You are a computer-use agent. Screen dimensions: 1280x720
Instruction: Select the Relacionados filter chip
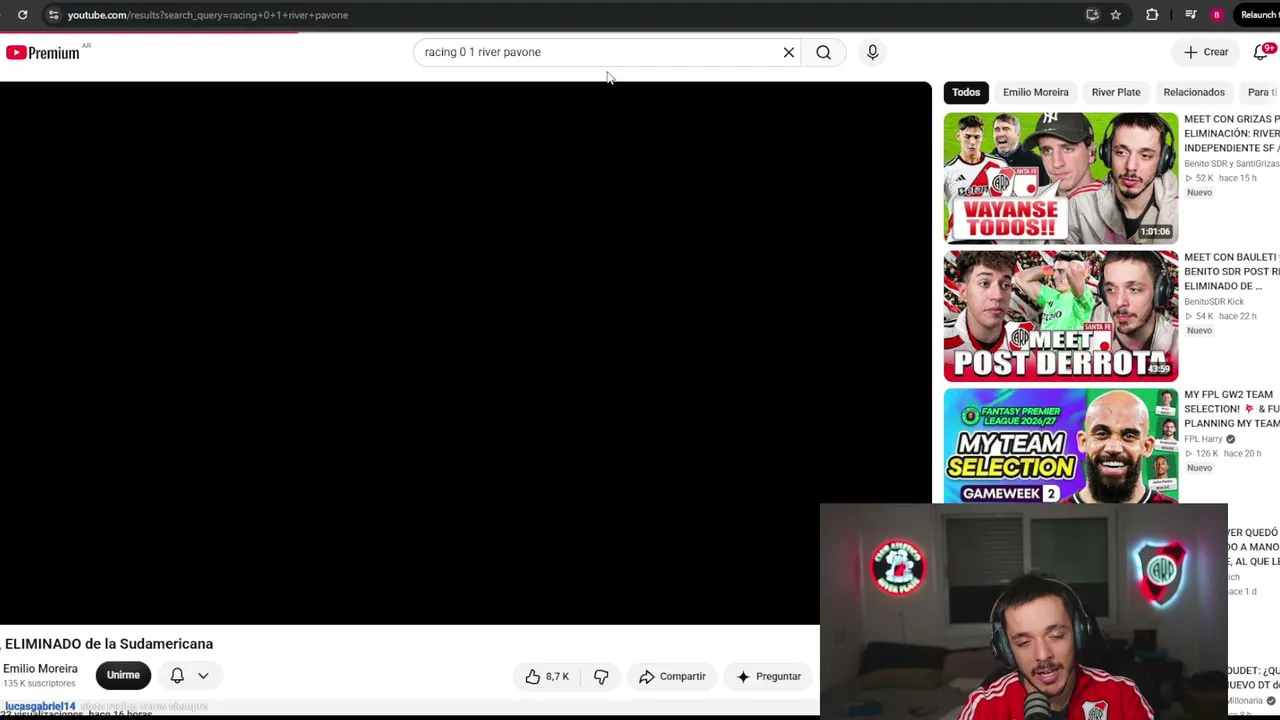1194,92
